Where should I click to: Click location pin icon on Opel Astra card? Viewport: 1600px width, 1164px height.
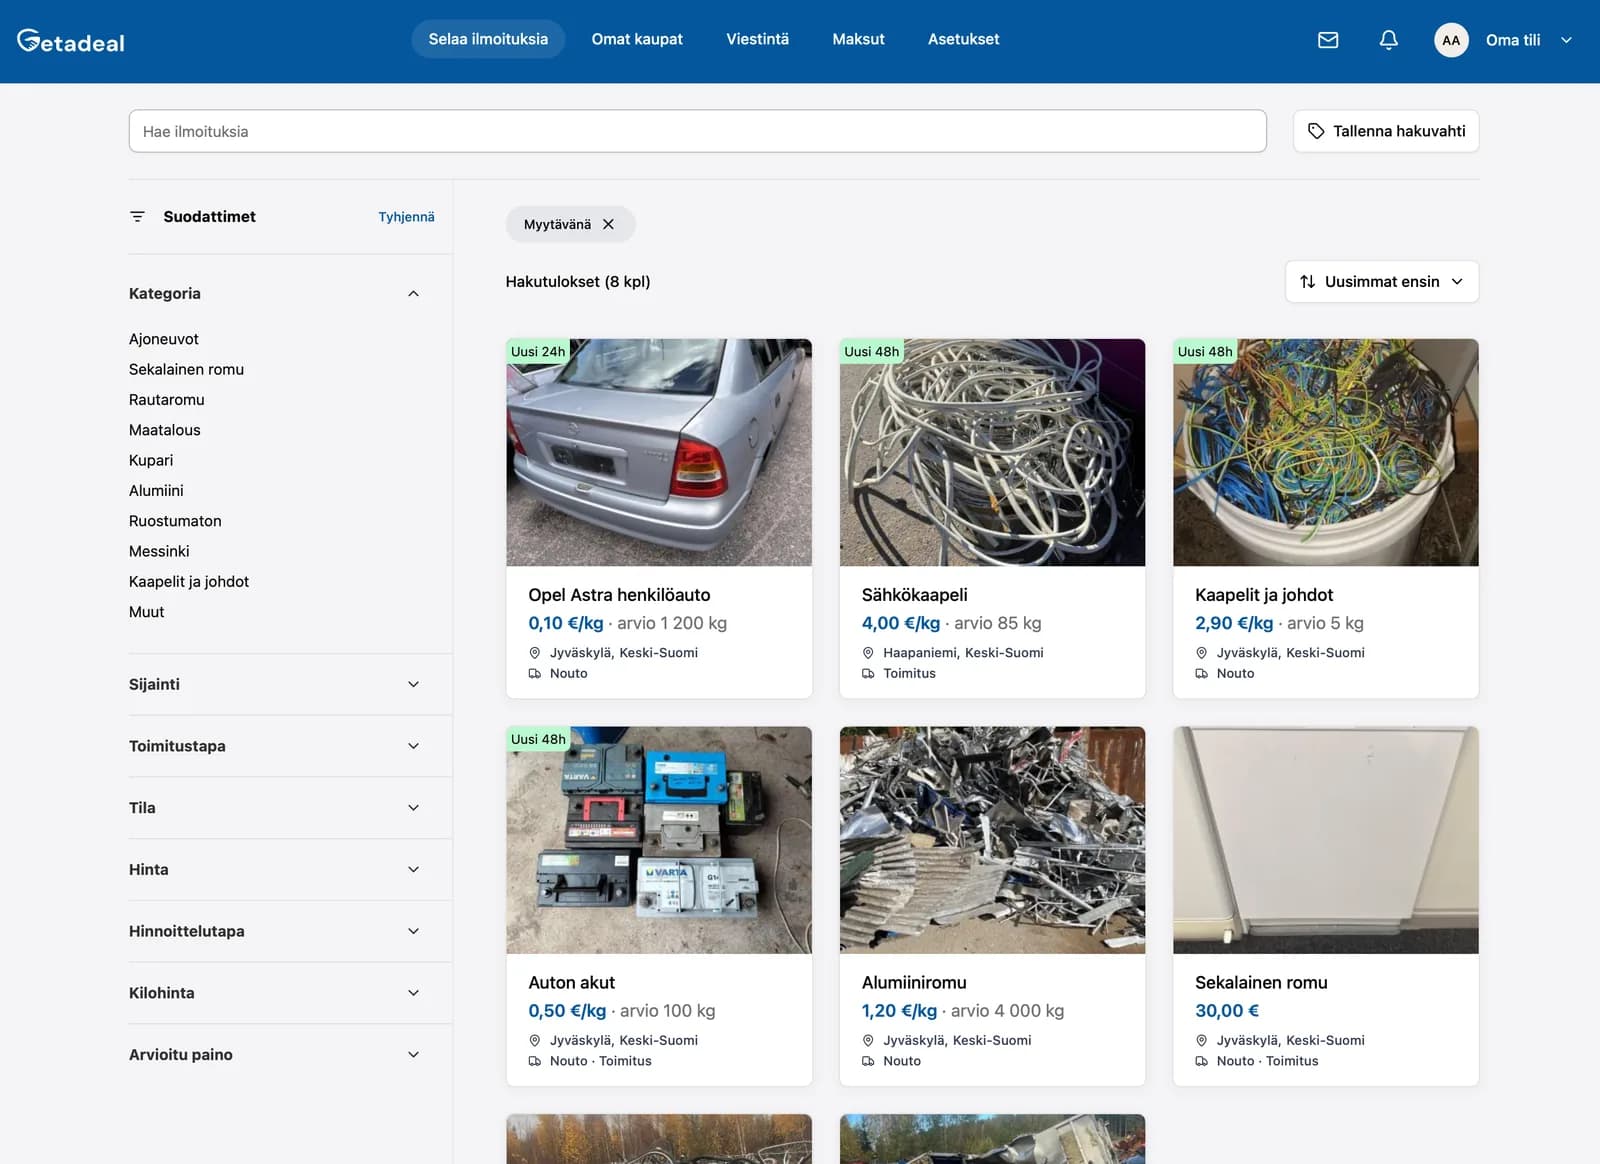point(534,653)
